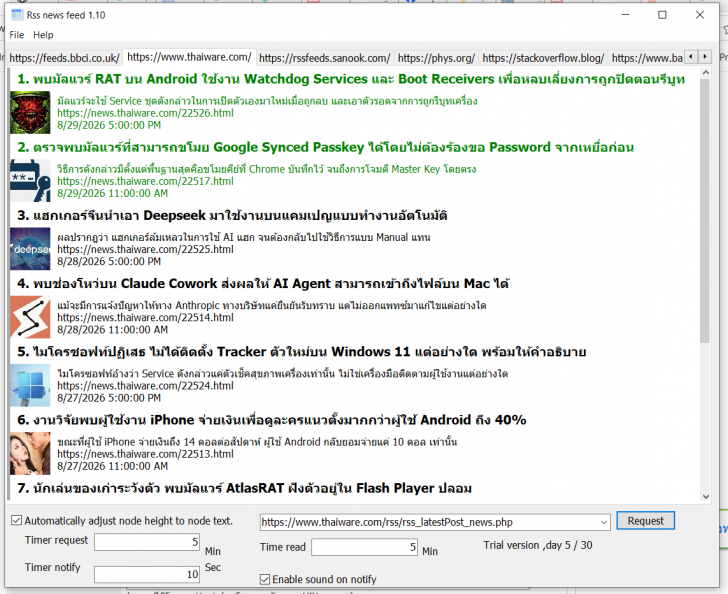728x594 pixels.
Task: Click the link news.thaiware.com/22514.html
Action: (145, 318)
